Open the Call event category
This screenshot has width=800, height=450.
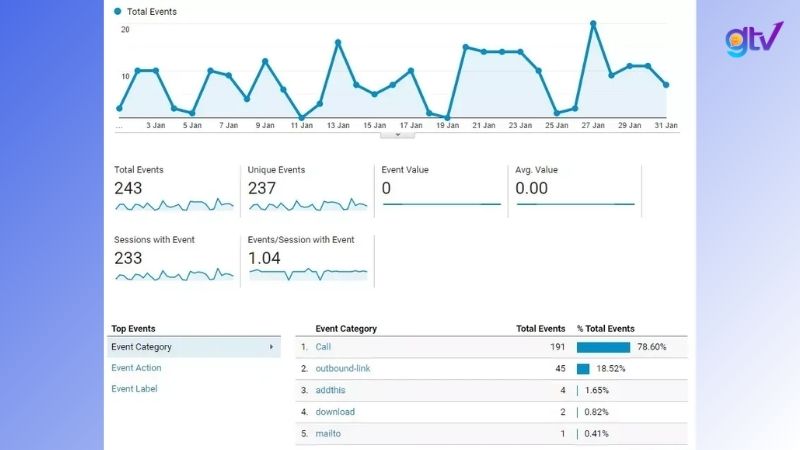point(323,347)
